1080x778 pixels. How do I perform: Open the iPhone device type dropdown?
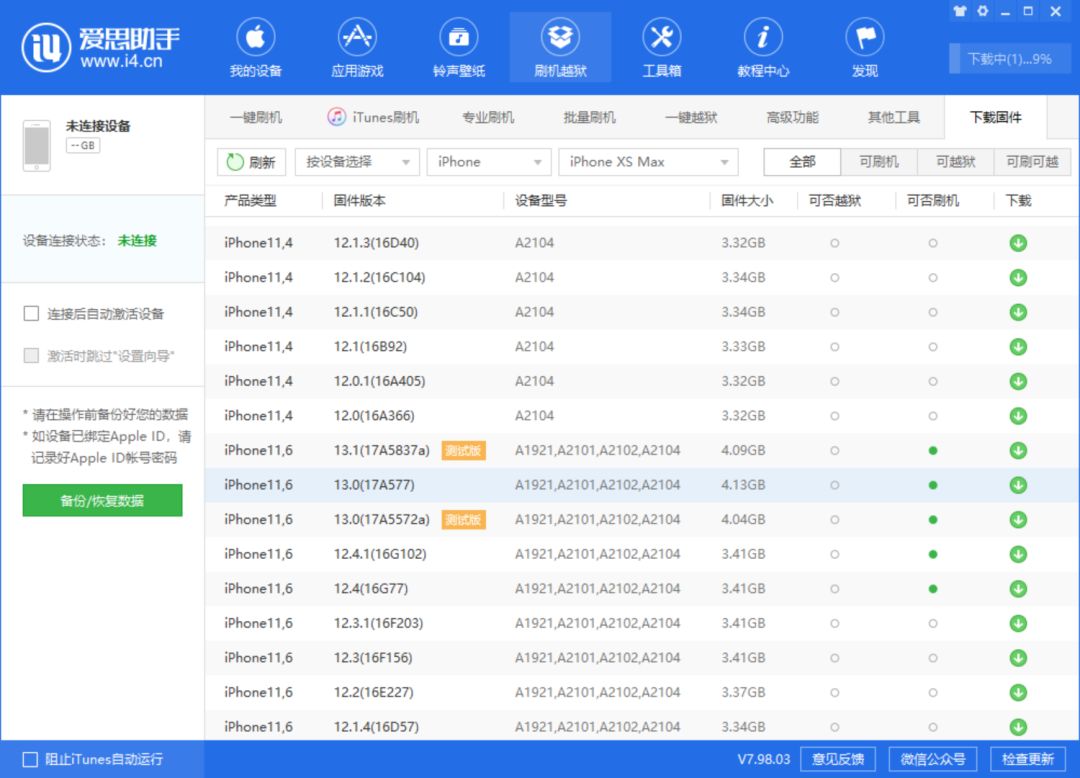(489, 162)
